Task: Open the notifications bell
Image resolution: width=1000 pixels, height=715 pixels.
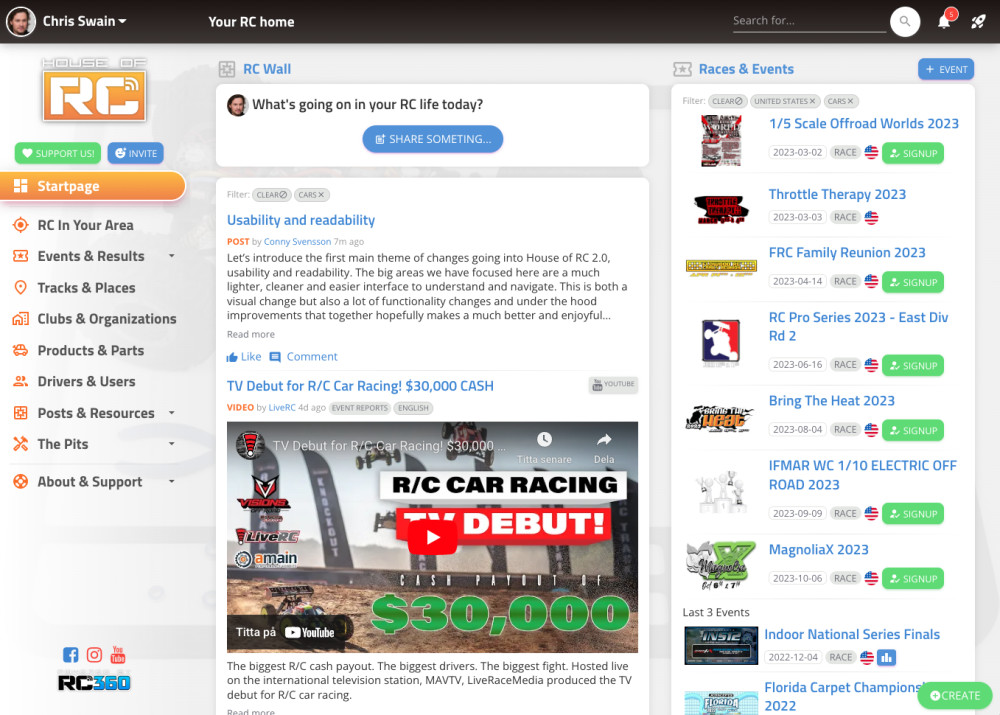Action: pyautogui.click(x=944, y=22)
